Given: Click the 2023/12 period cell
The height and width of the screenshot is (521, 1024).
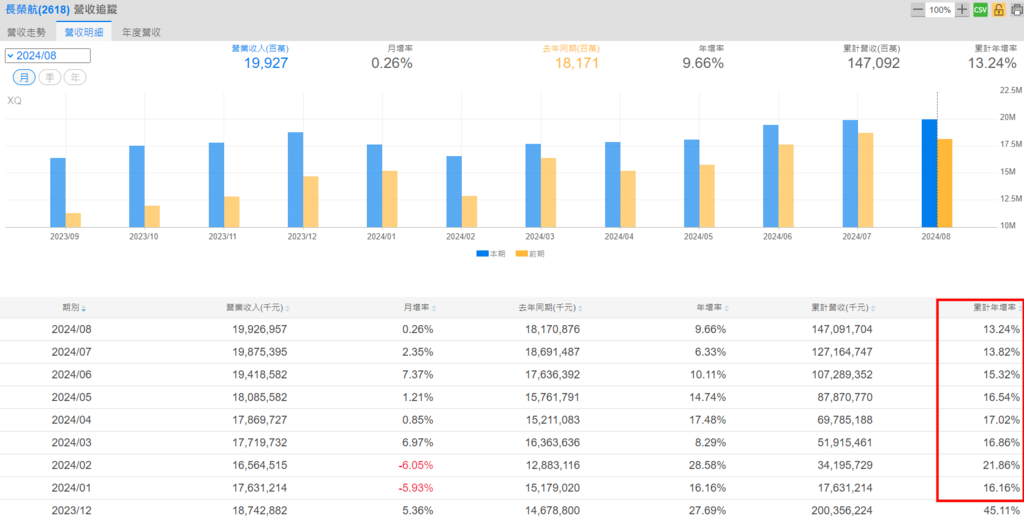Looking at the screenshot, I should (71, 510).
